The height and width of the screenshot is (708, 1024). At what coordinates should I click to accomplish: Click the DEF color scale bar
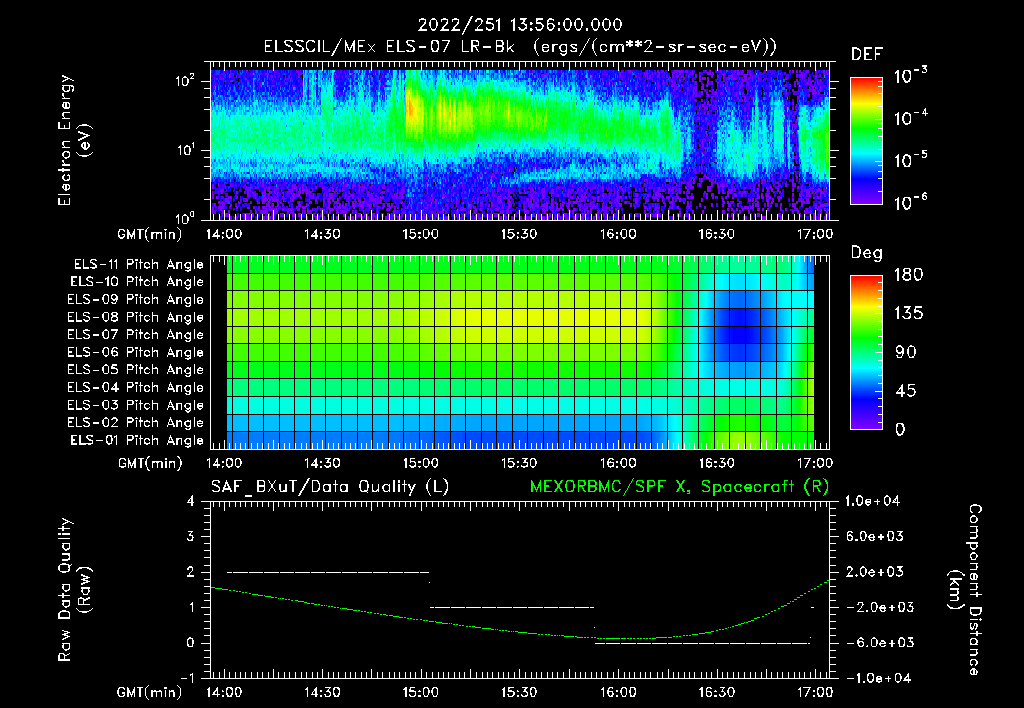[x=866, y=141]
